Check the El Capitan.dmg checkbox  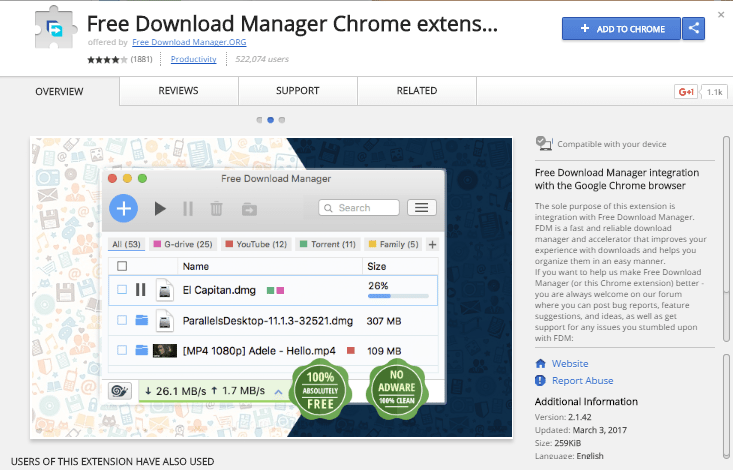(x=122, y=290)
